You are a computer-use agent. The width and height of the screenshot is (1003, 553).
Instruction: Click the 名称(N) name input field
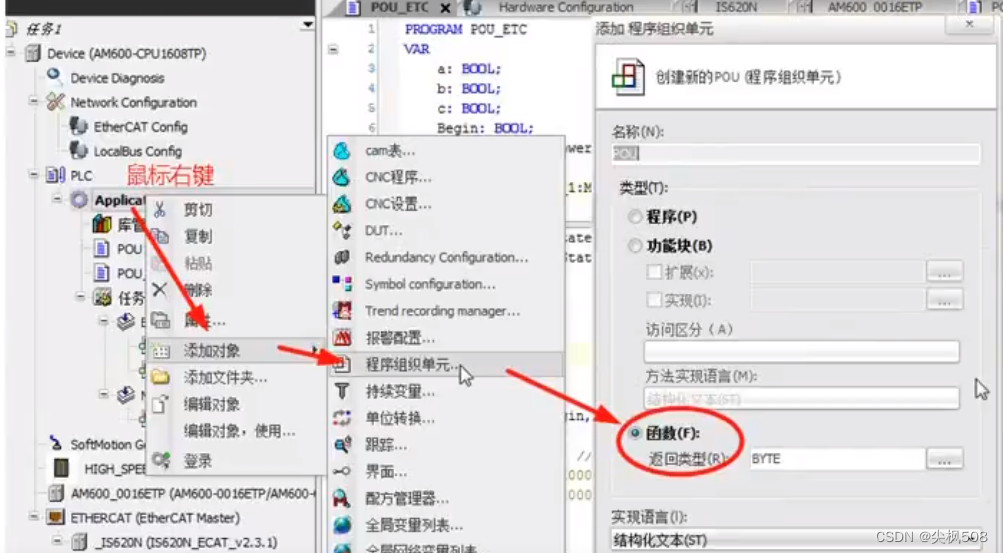coord(795,153)
